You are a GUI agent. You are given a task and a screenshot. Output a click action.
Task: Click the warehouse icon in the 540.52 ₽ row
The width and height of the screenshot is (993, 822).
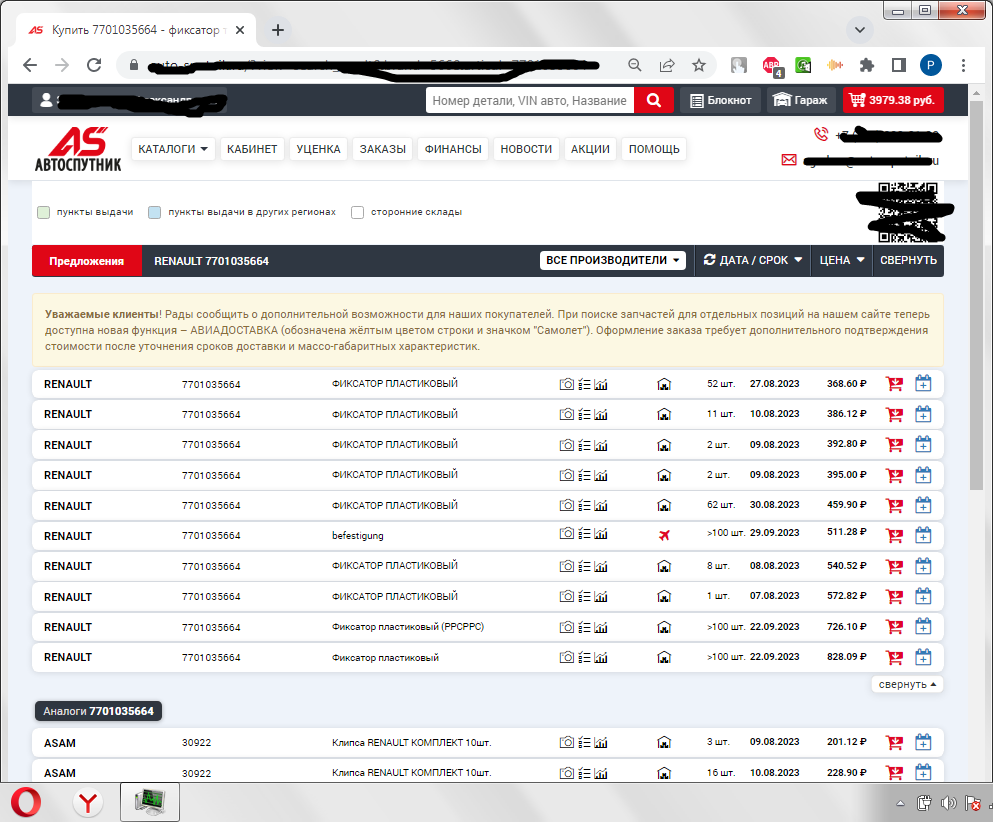664,566
